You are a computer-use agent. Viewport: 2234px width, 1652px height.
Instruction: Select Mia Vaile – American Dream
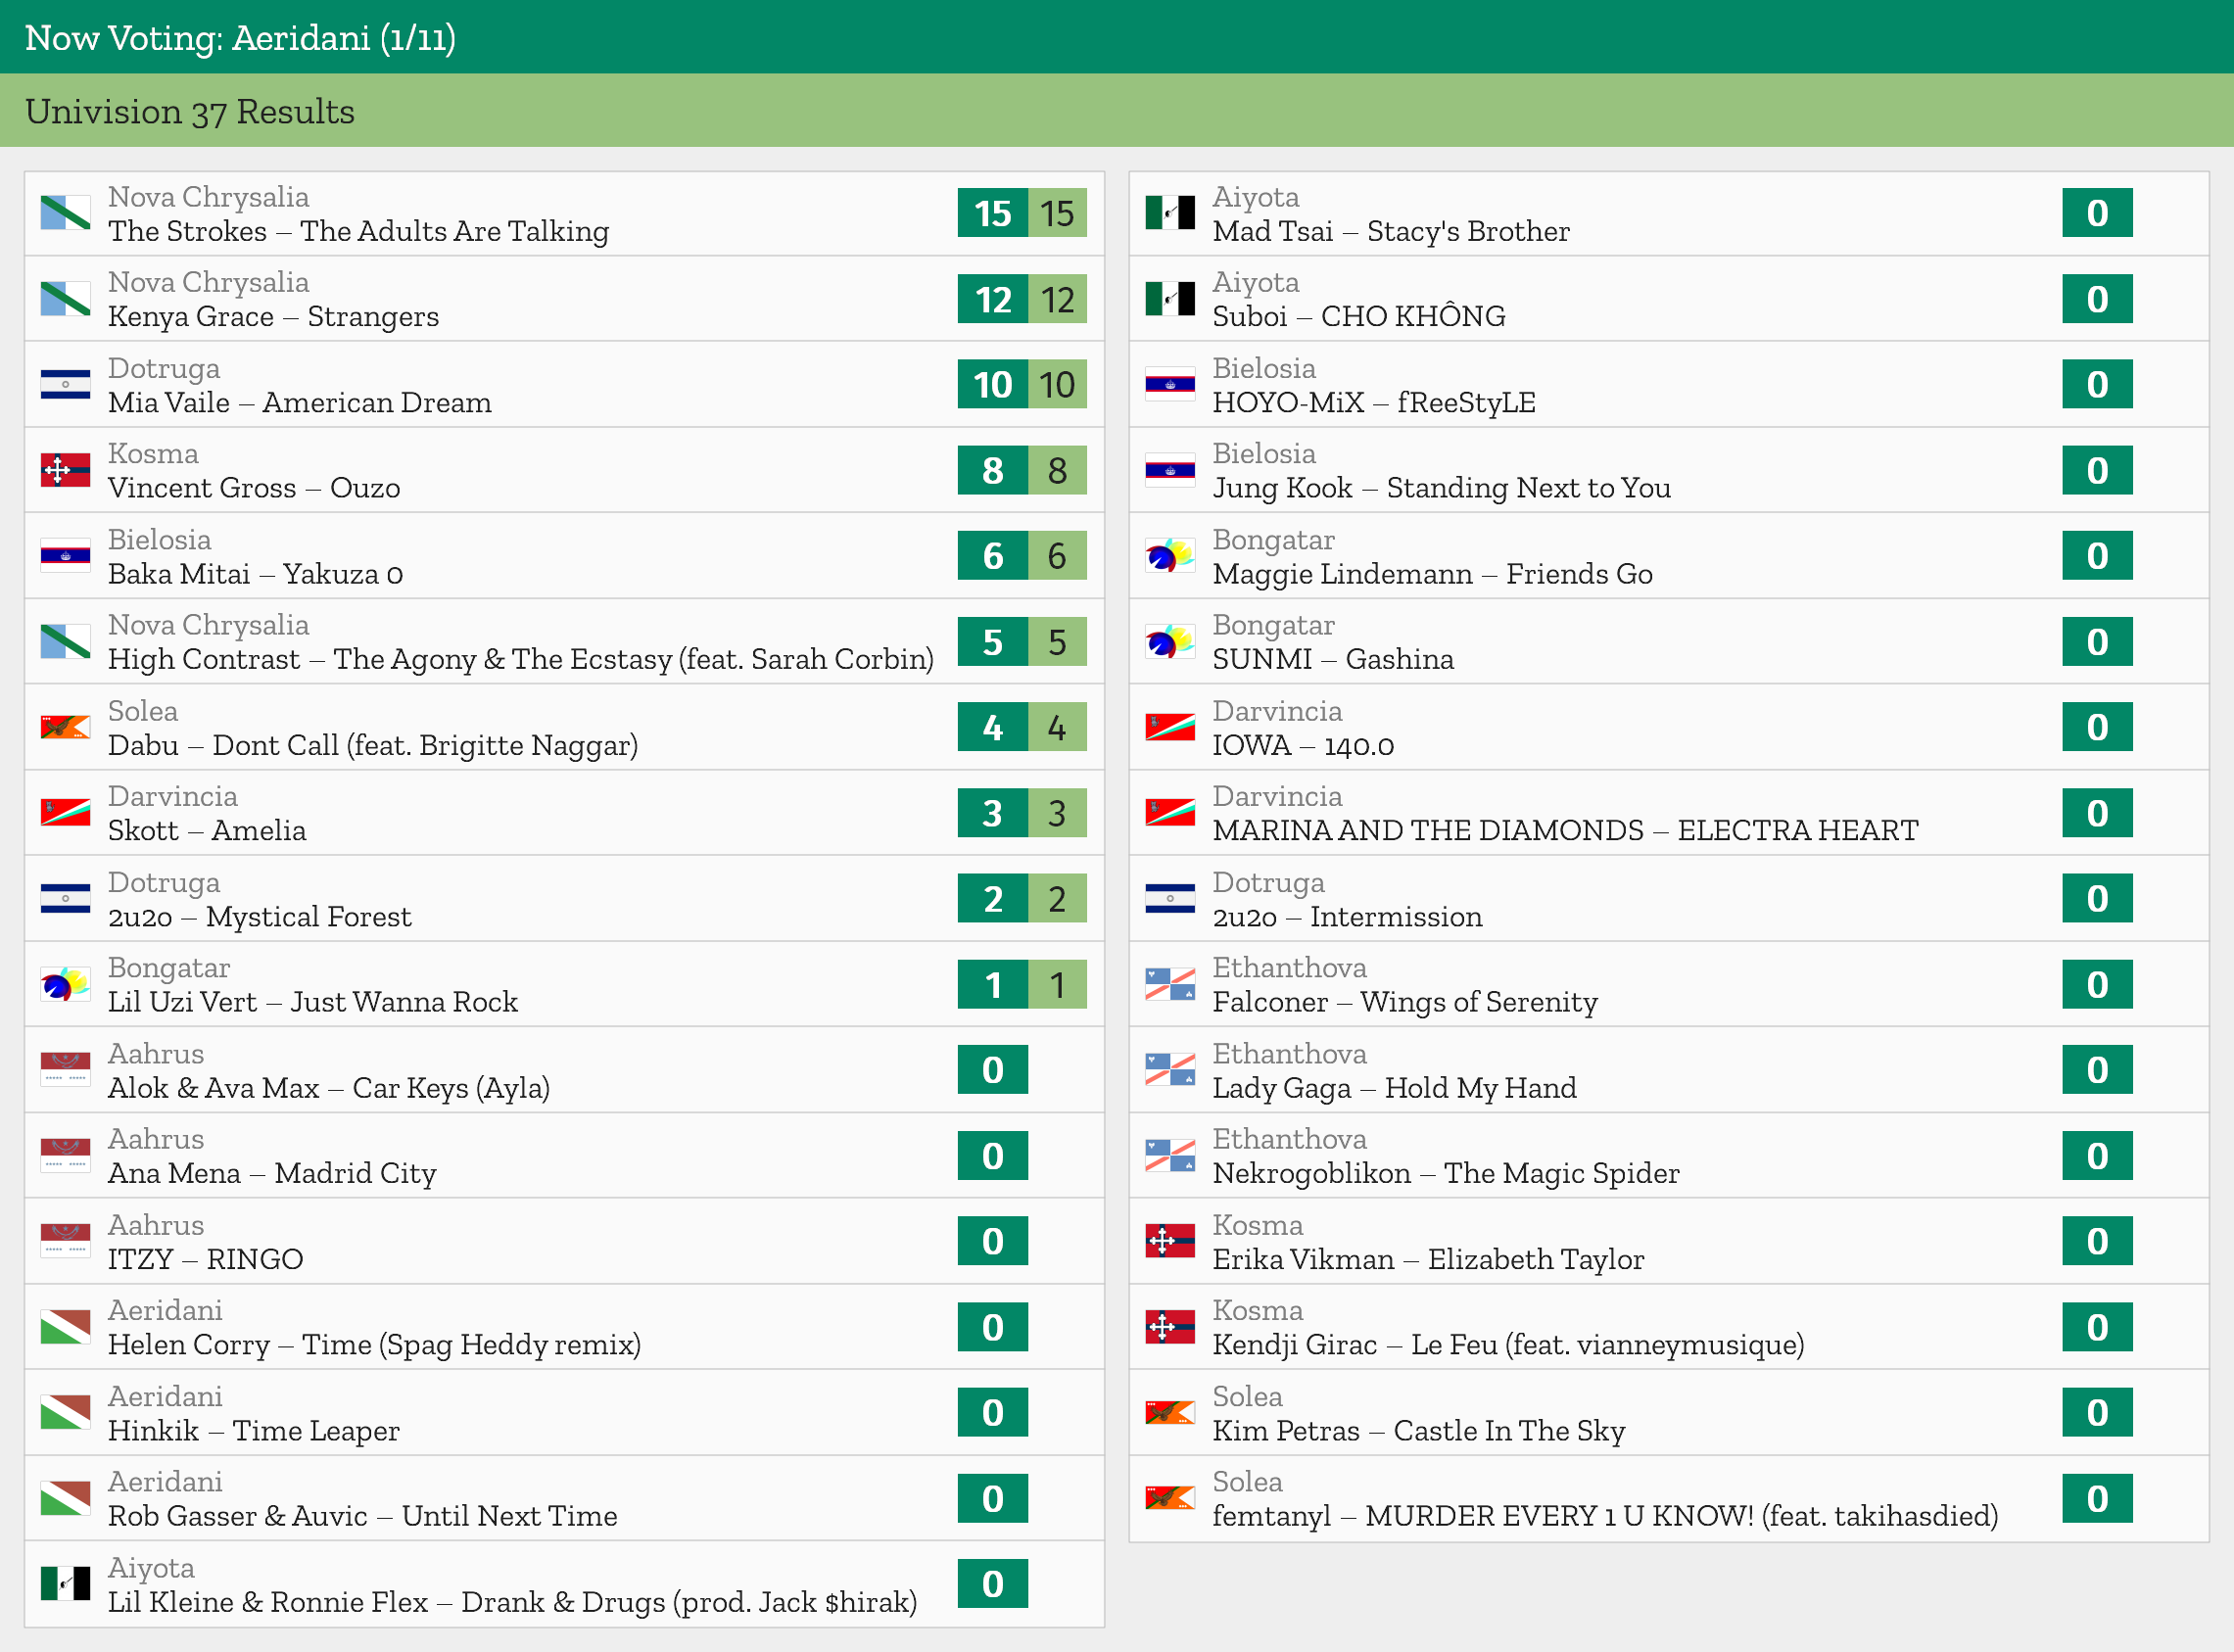tap(300, 402)
